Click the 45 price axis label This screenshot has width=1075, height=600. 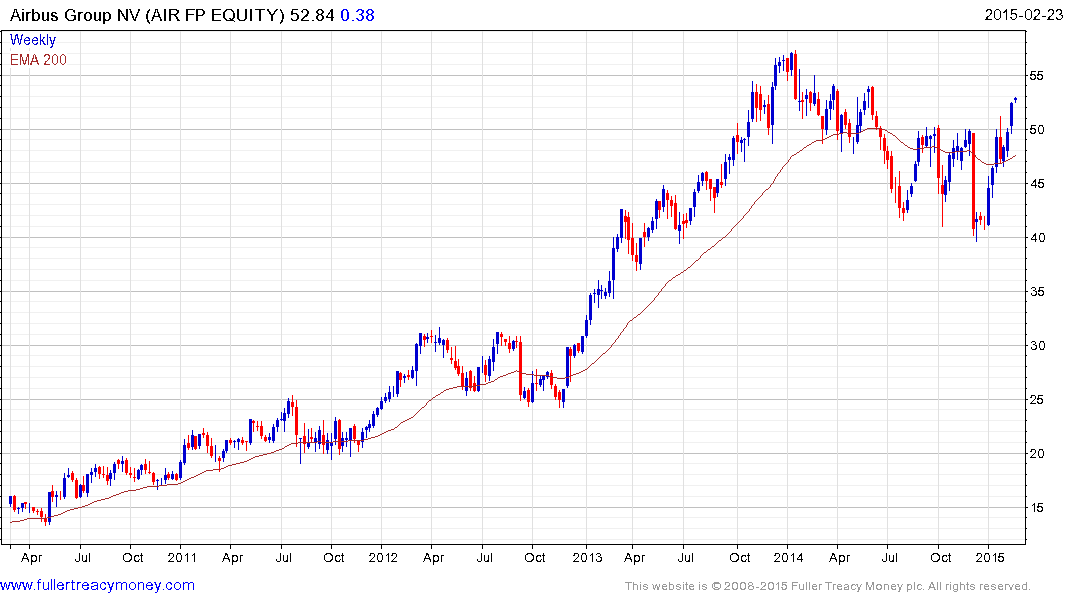[1036, 184]
